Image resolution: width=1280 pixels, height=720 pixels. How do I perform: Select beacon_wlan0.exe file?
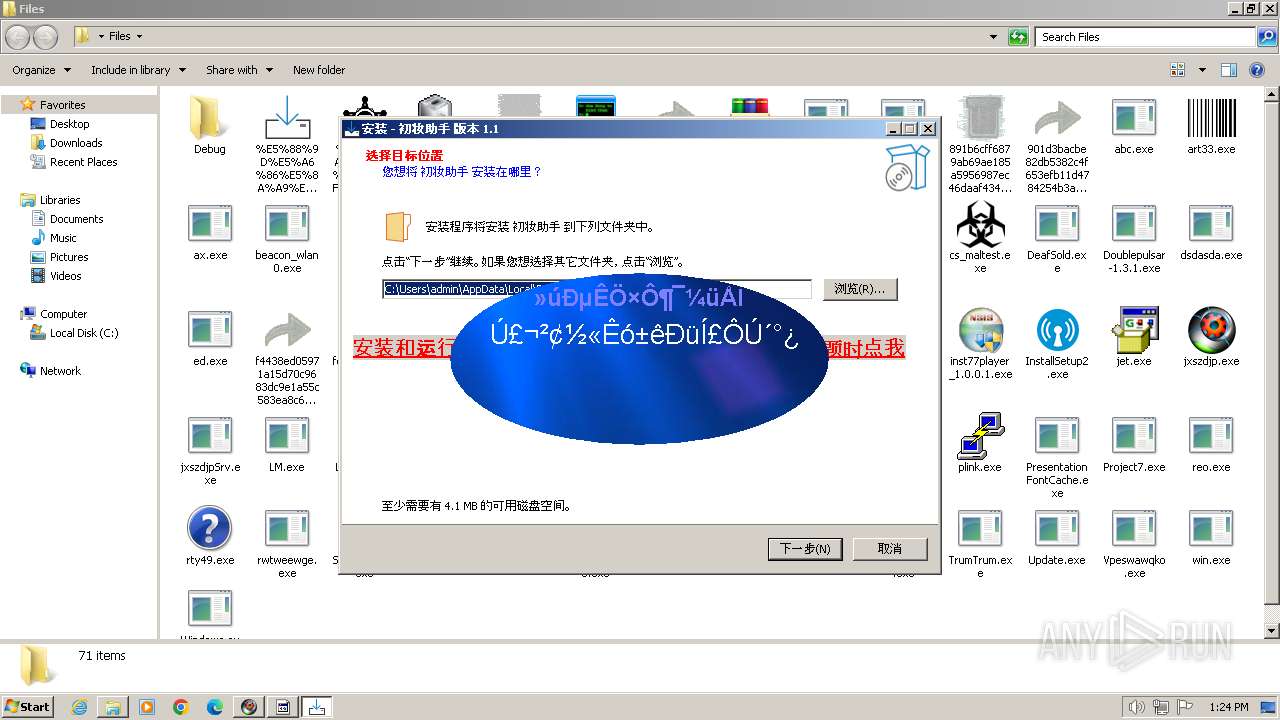click(287, 224)
